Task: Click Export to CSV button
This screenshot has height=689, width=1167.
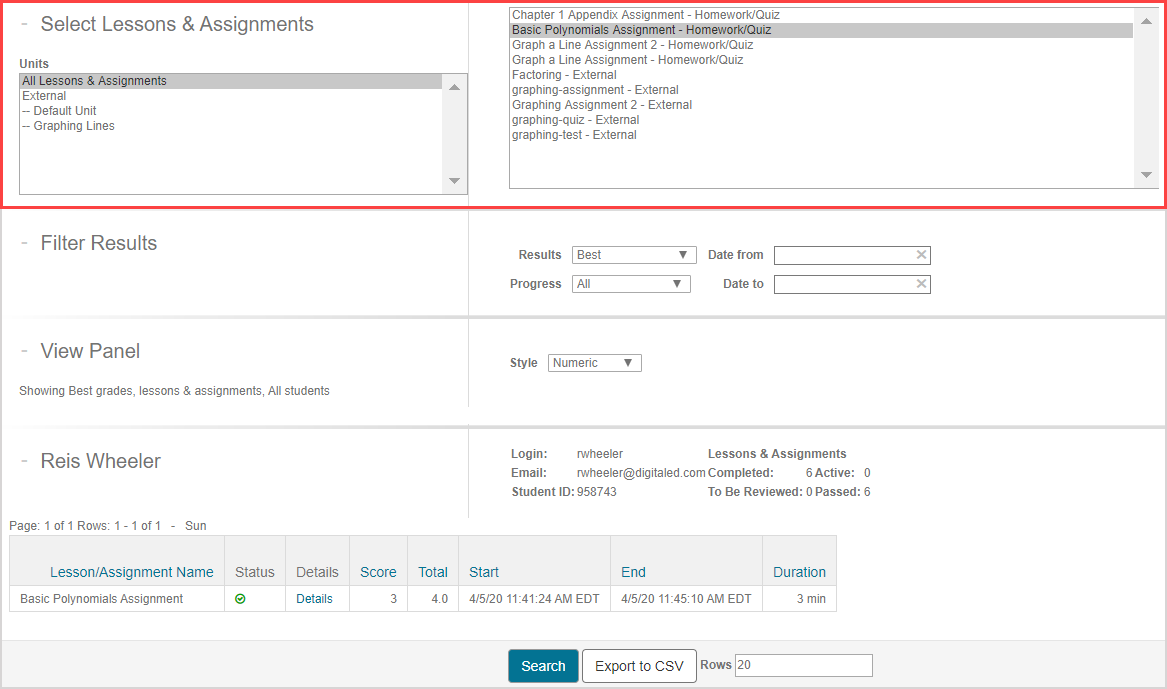Action: (639, 666)
